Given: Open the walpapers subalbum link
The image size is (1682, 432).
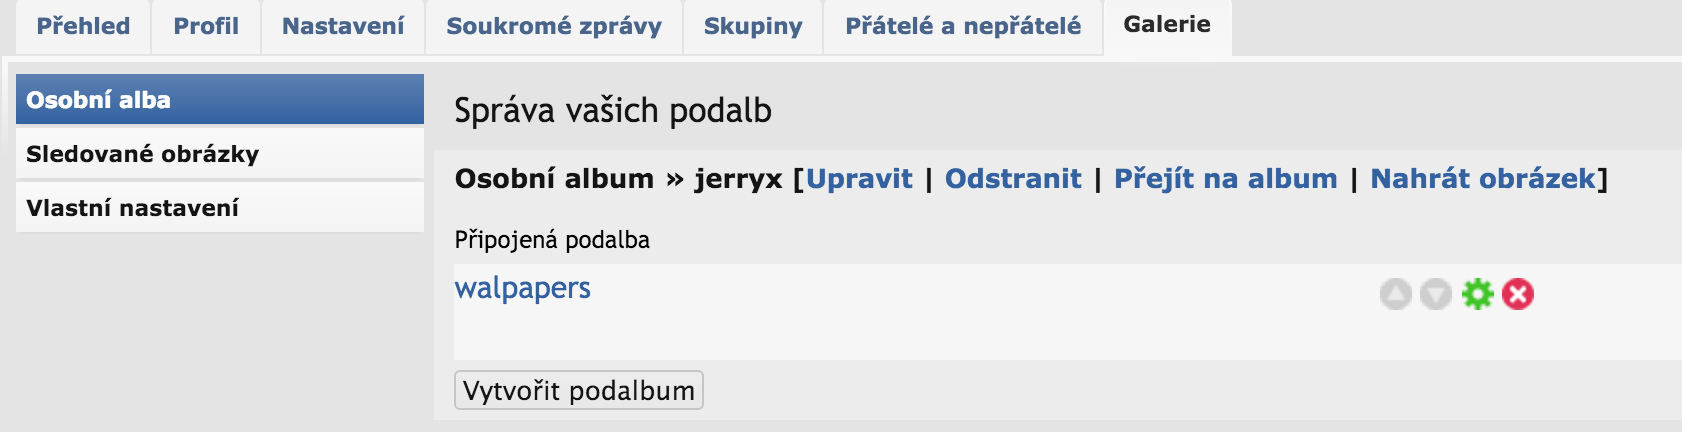Looking at the screenshot, I should pyautogui.click(x=522, y=288).
